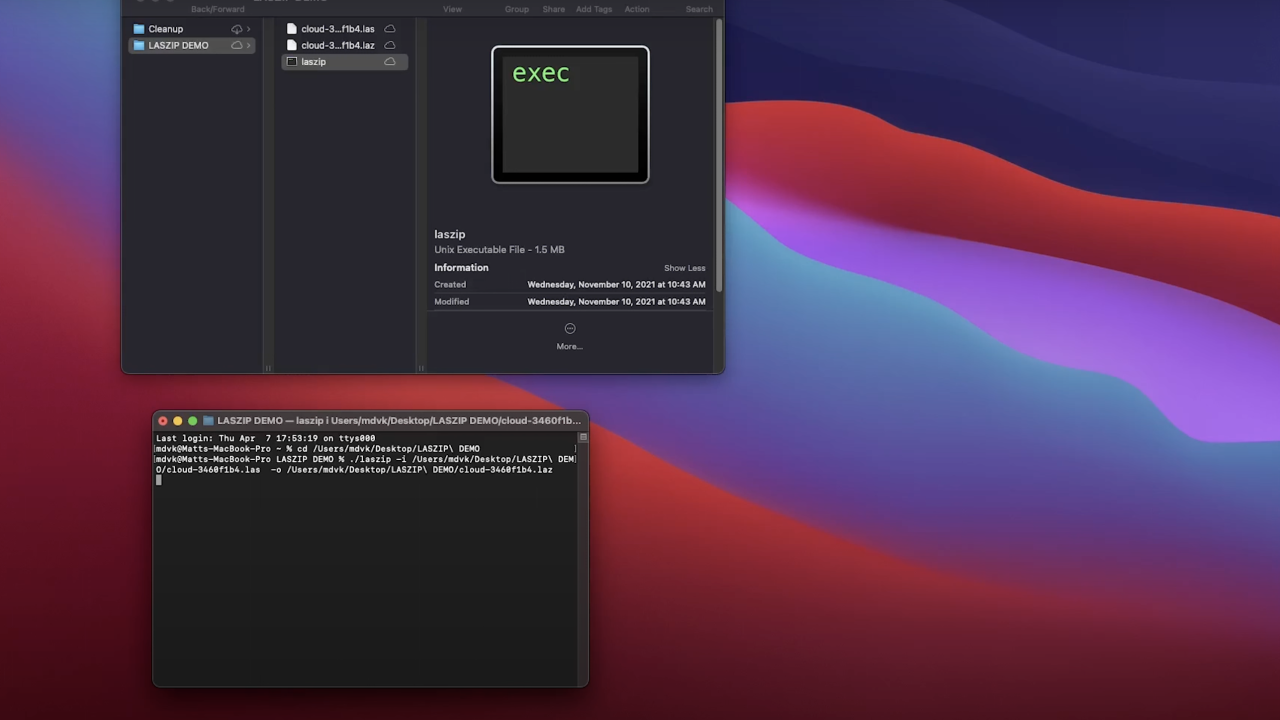Click the exec preview thumbnail
The width and height of the screenshot is (1280, 720).
[570, 115]
